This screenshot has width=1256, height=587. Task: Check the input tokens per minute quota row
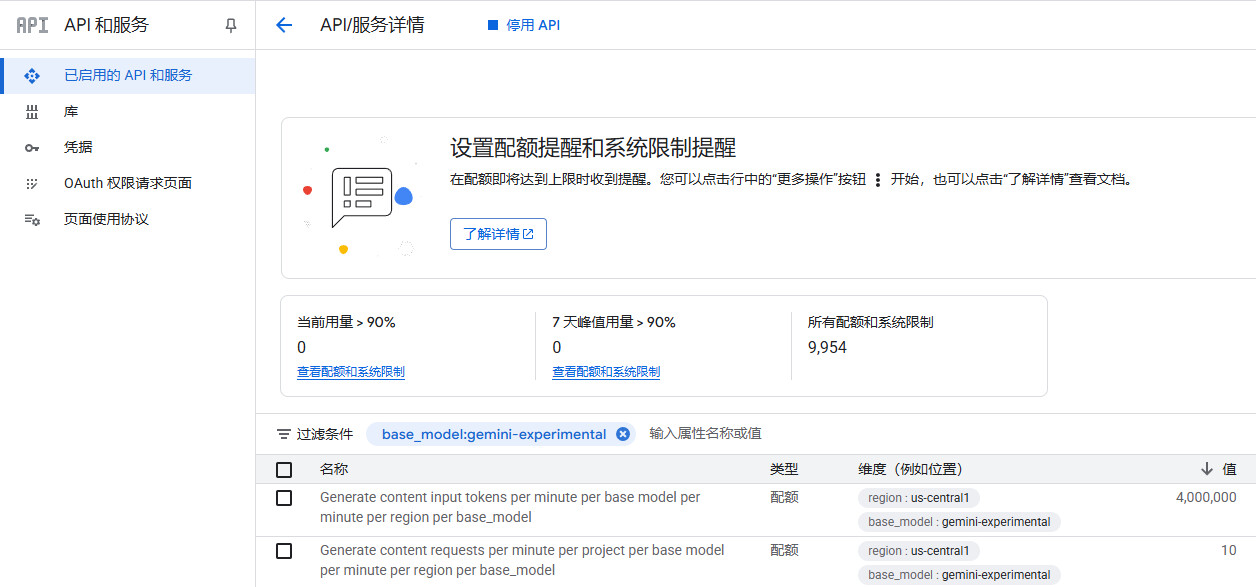[x=284, y=498]
